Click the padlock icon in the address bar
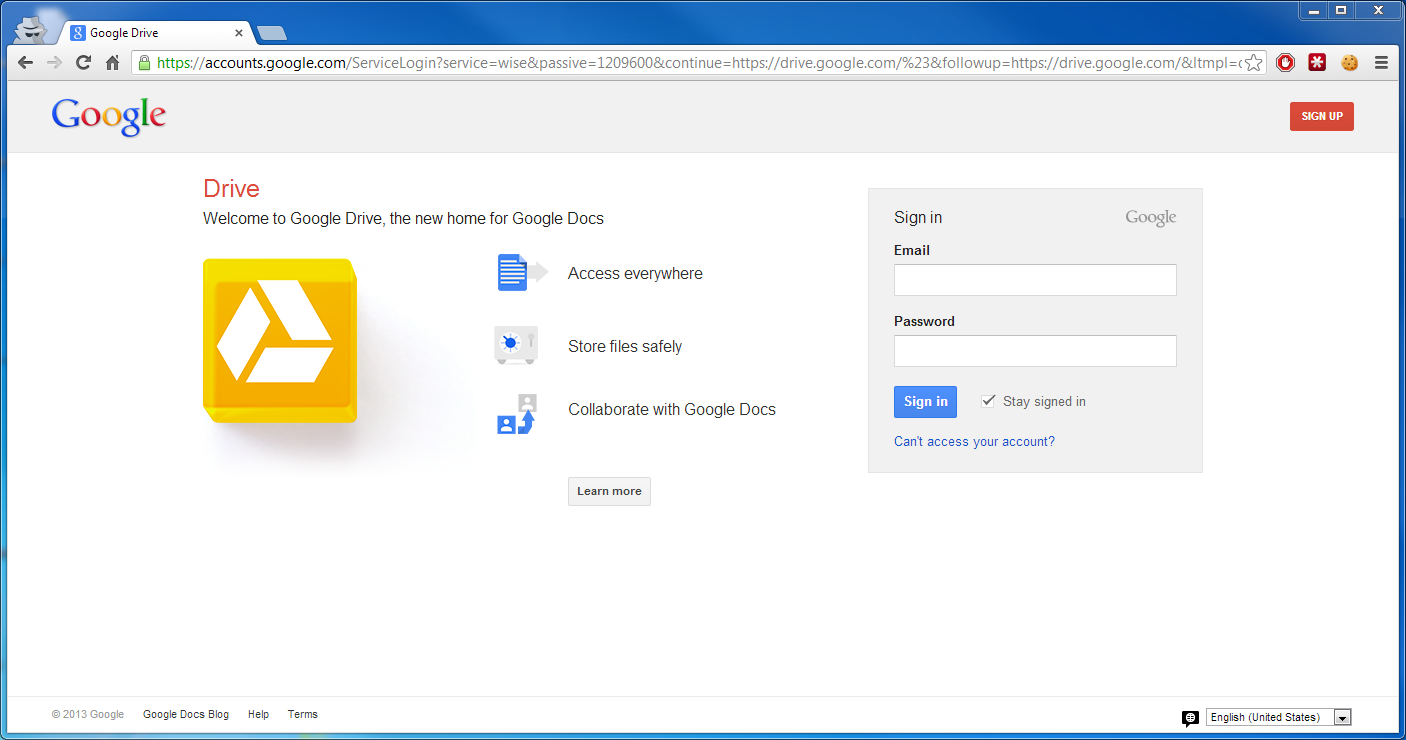This screenshot has width=1406, height=740. 146,62
